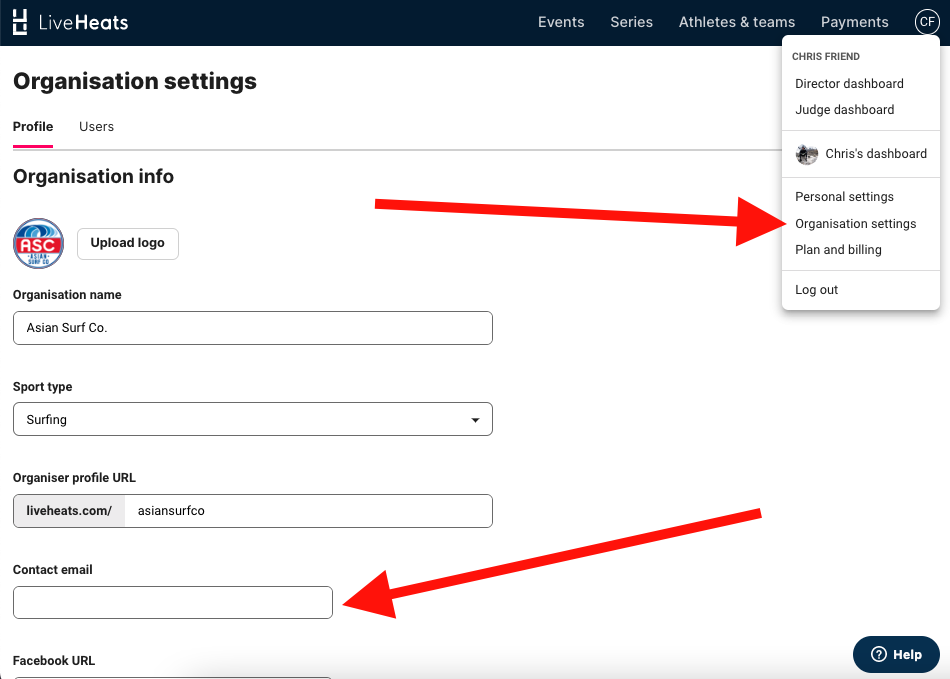This screenshot has height=679, width=950.
Task: Click the liveheats.com/ URL prefix
Action: pyautogui.click(x=69, y=511)
